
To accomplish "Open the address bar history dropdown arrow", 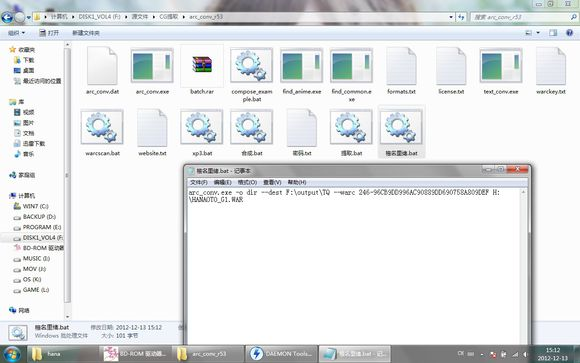I will (451, 17).
